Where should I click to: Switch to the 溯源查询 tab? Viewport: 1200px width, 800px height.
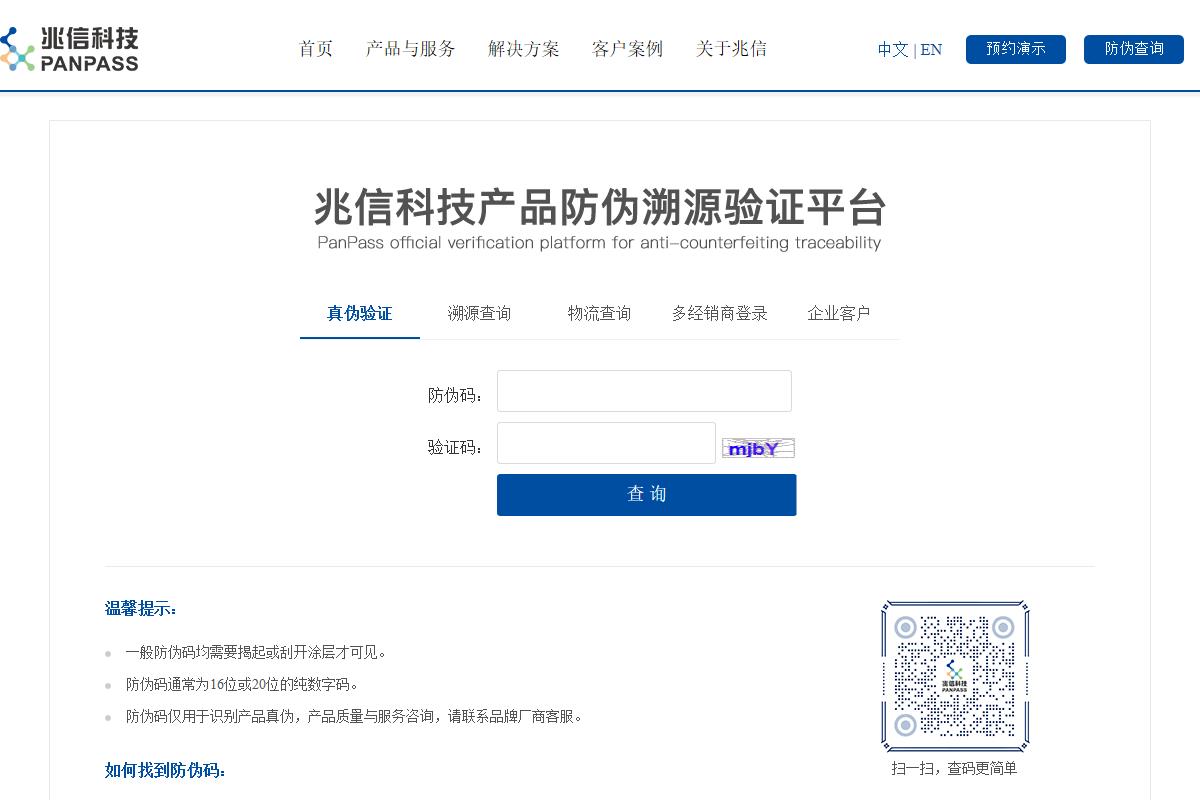[x=480, y=313]
